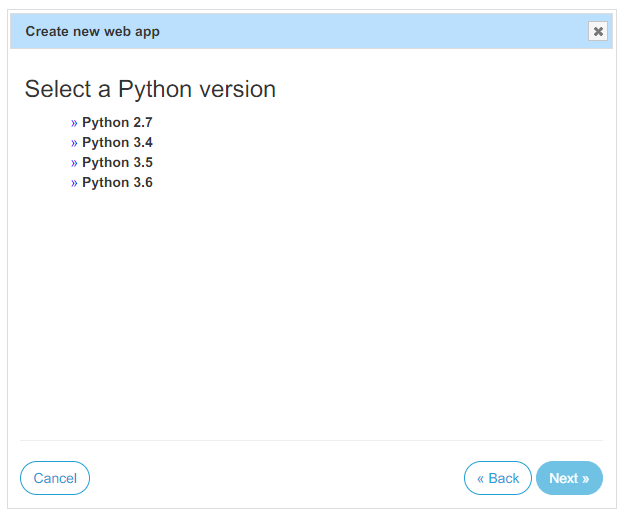626x519 pixels.
Task: Pick the Python 3.5 option
Action: pos(117,163)
